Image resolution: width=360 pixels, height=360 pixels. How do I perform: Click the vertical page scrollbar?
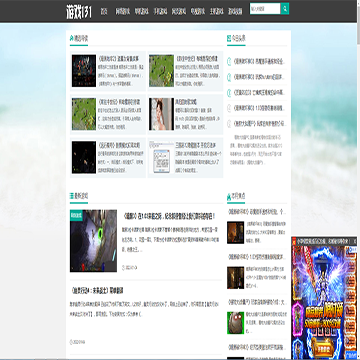[x=358, y=180]
